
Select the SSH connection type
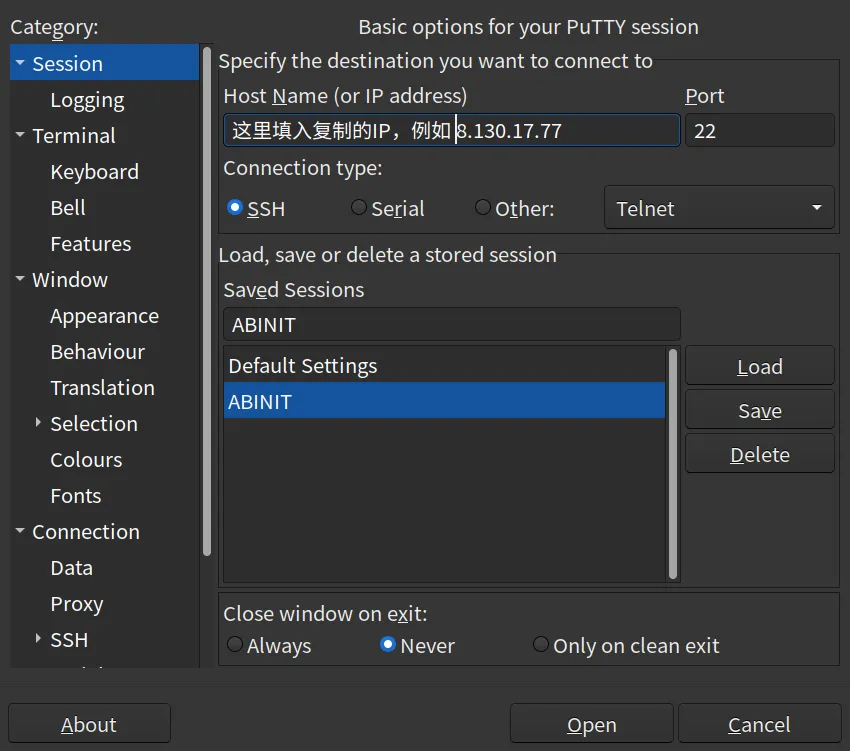click(x=235, y=208)
